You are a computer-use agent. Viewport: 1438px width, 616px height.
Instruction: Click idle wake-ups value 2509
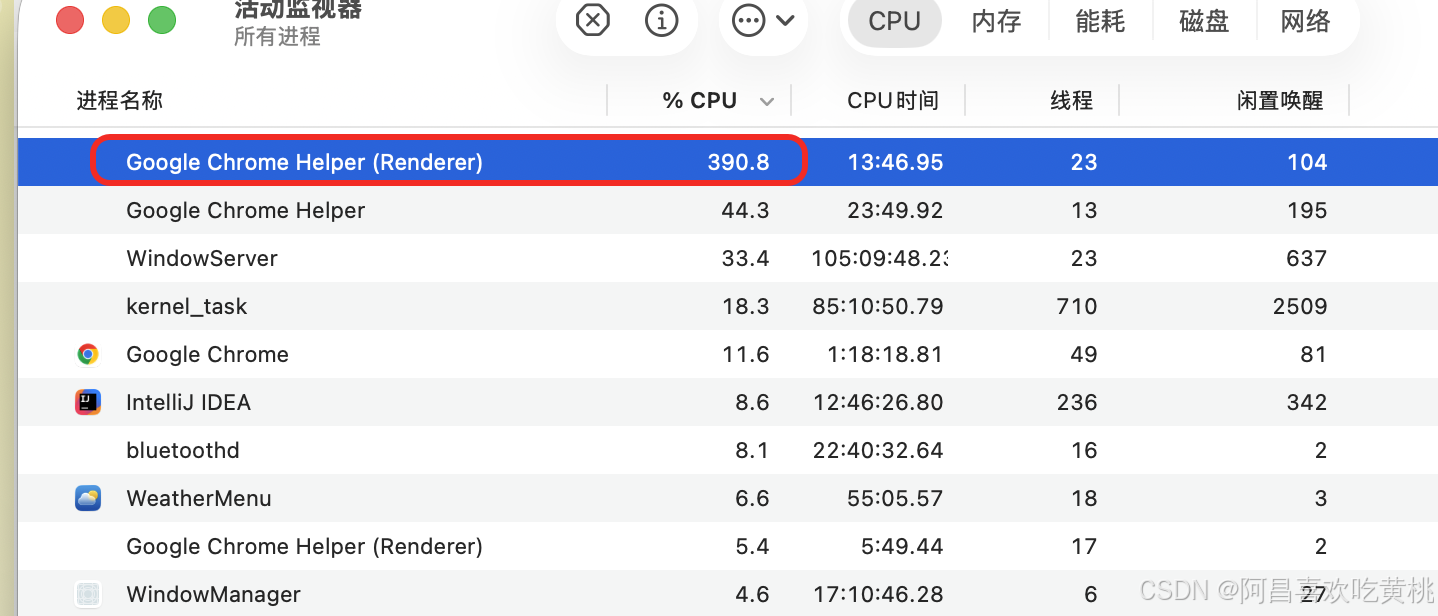click(1300, 306)
